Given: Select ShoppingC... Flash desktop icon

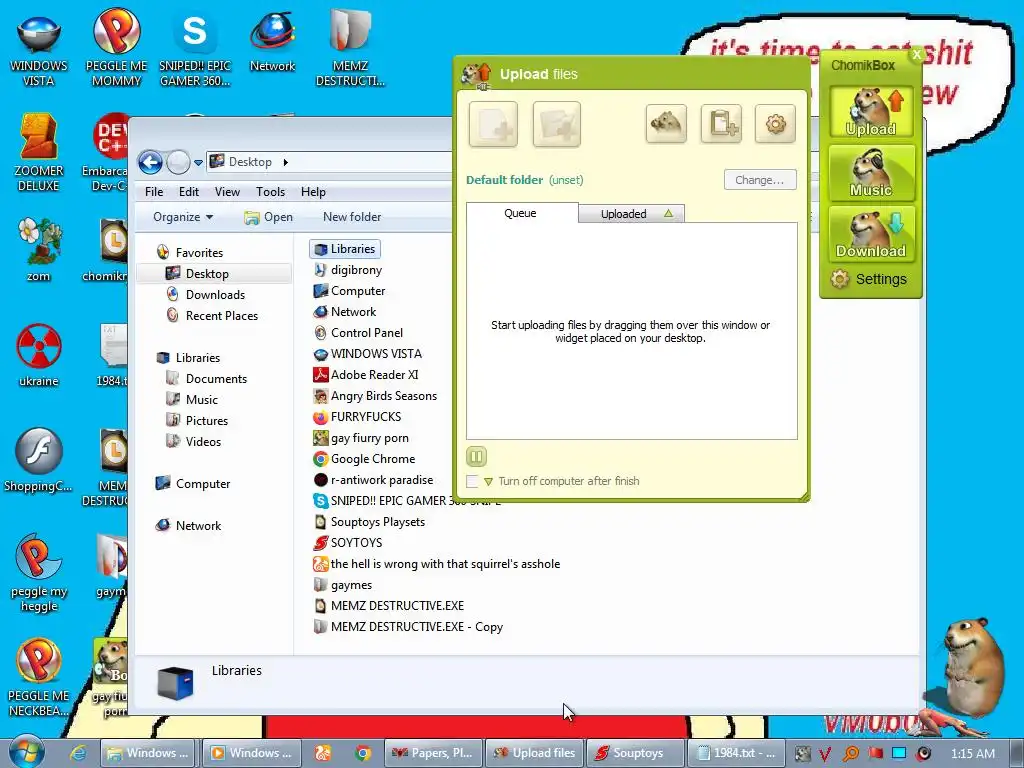Looking at the screenshot, I should [x=39, y=460].
